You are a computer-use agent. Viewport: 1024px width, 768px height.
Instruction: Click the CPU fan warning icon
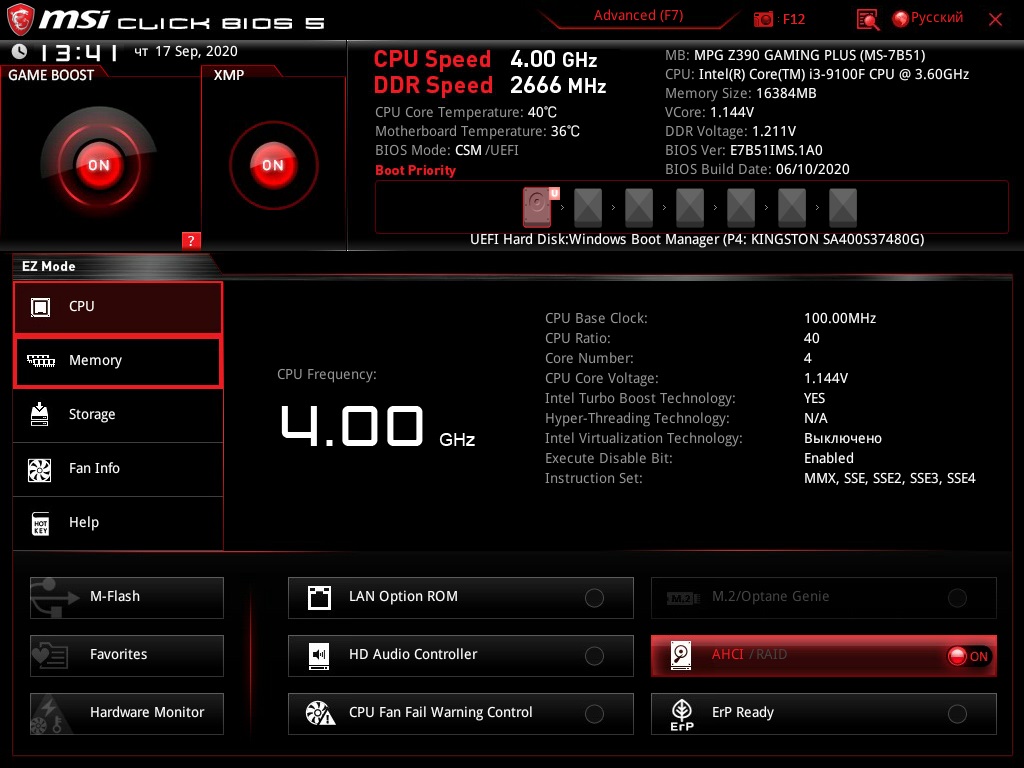coord(320,713)
